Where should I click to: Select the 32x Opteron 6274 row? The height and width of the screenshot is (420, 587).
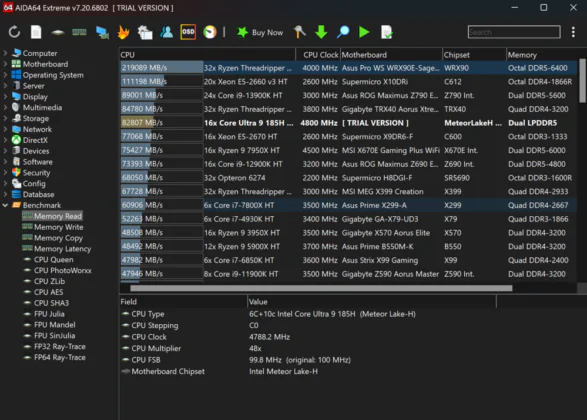(x=348, y=177)
